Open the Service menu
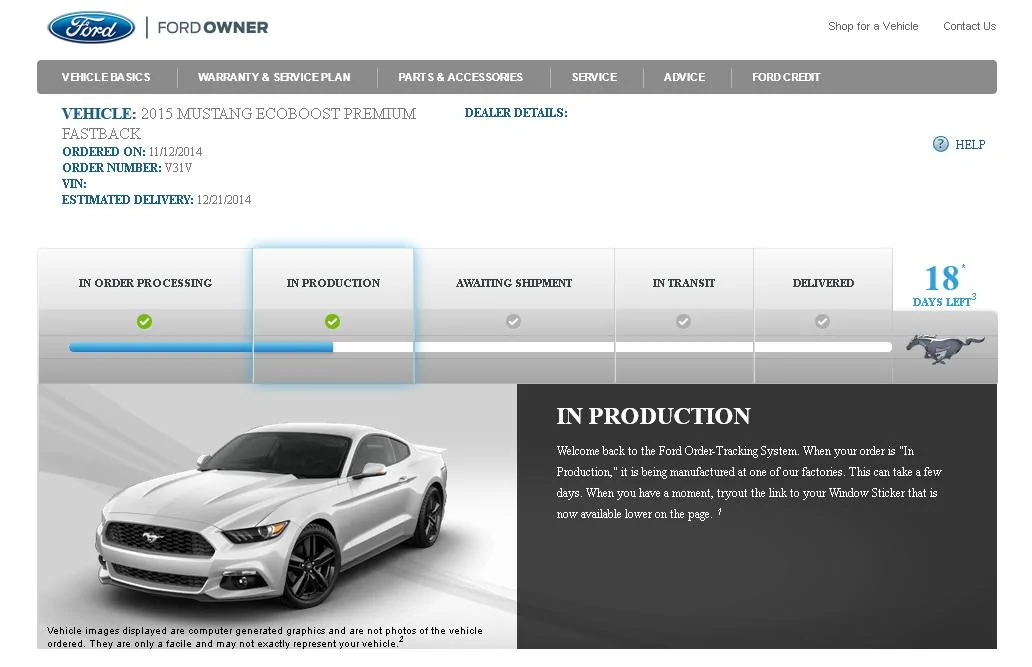This screenshot has width=1032, height=667. click(594, 77)
